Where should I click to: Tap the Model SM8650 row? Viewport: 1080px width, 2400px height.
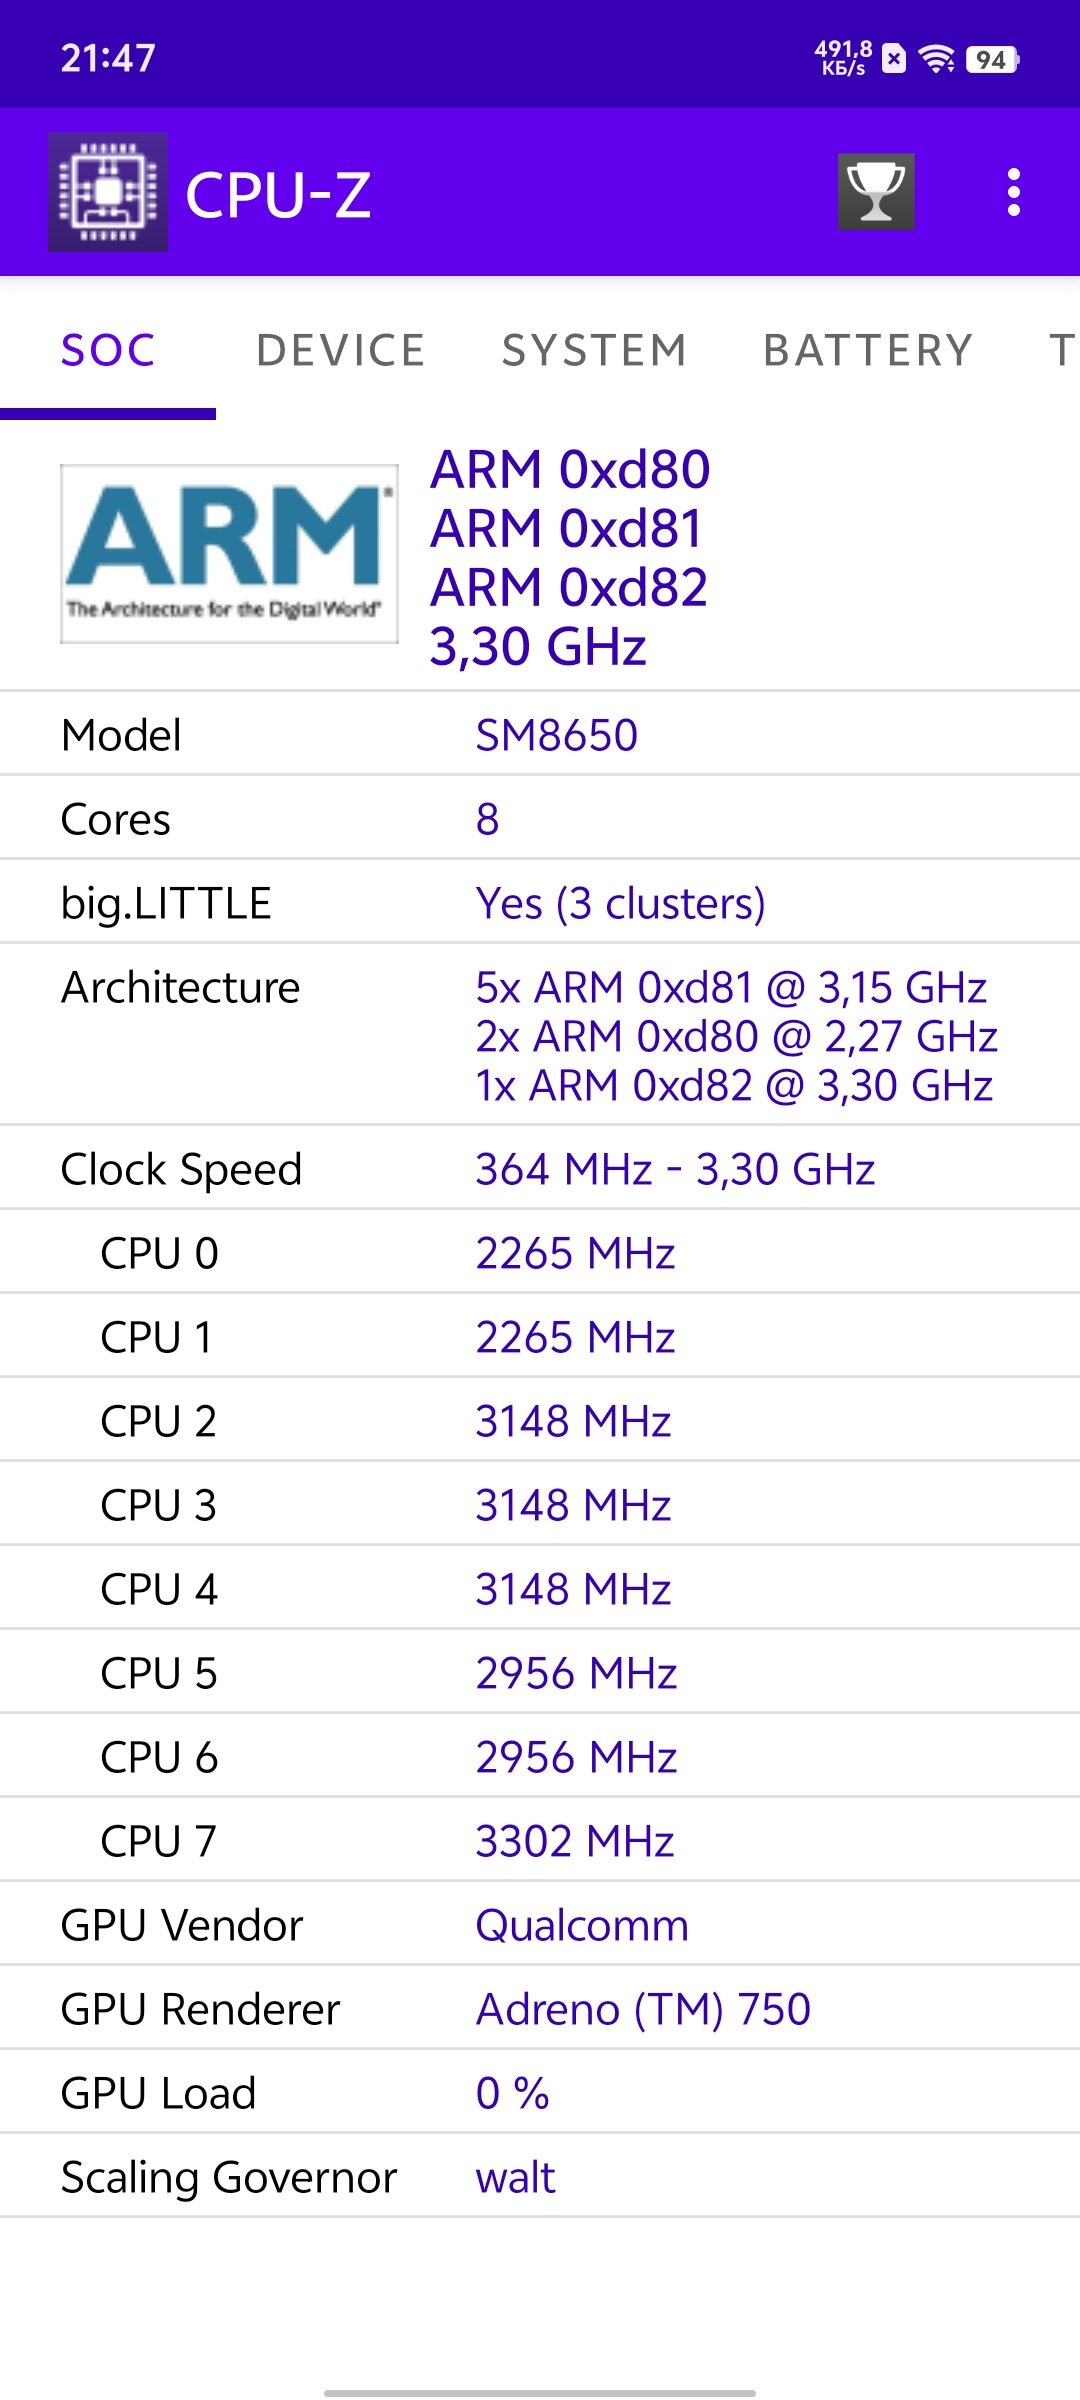[540, 735]
